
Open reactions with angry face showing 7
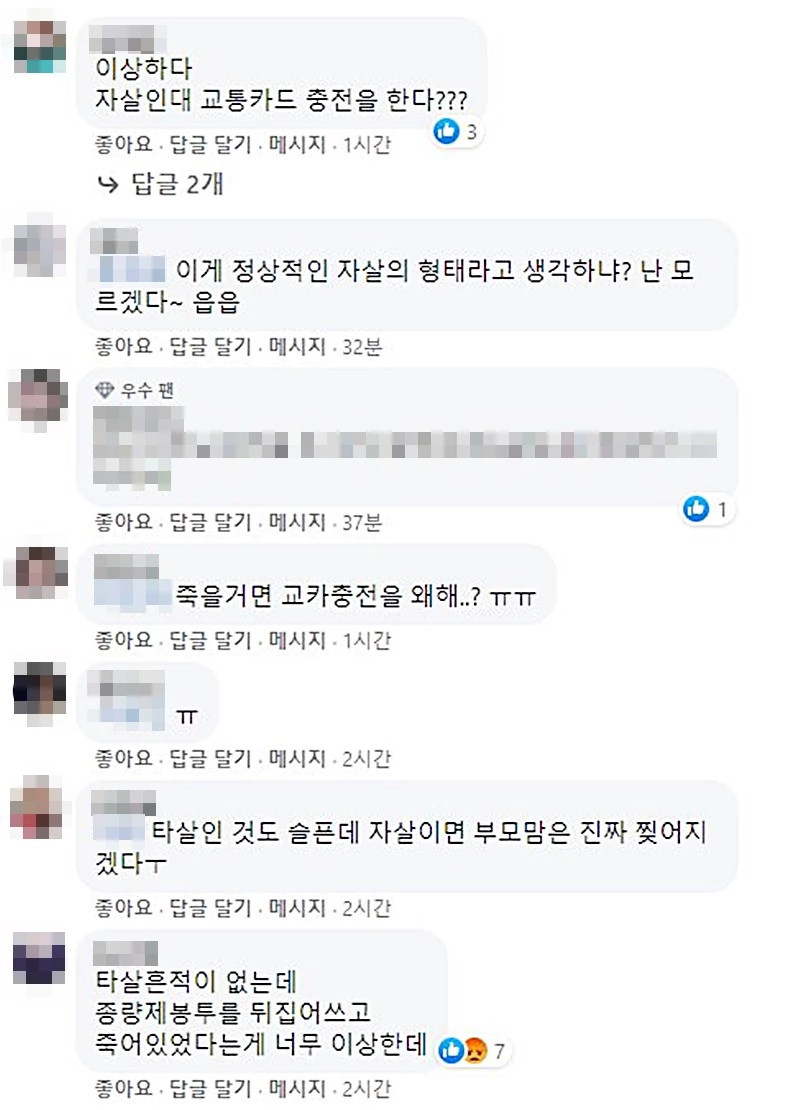tap(474, 1051)
